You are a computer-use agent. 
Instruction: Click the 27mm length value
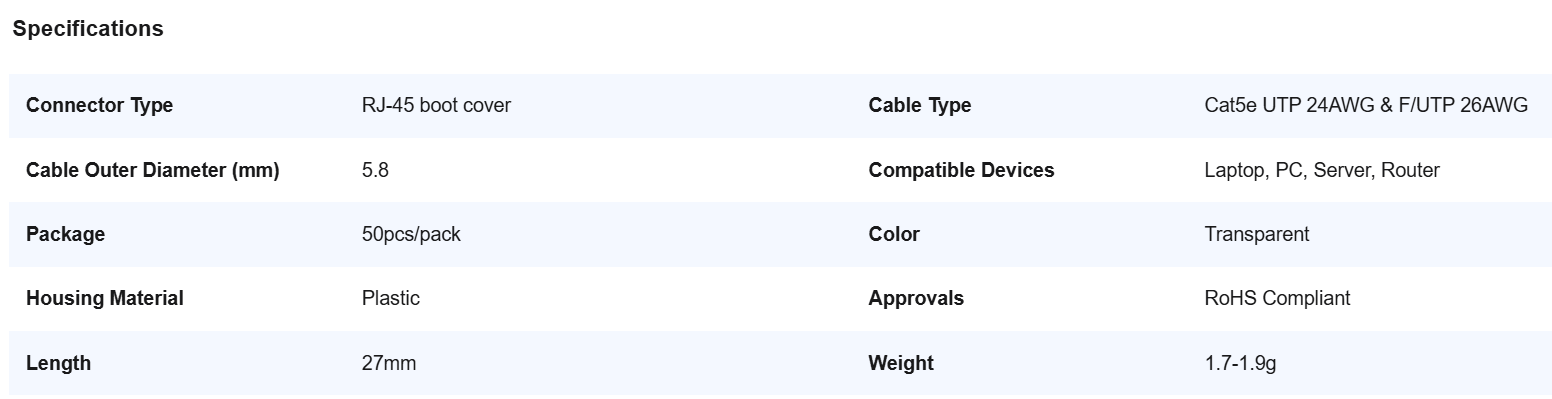point(389,363)
